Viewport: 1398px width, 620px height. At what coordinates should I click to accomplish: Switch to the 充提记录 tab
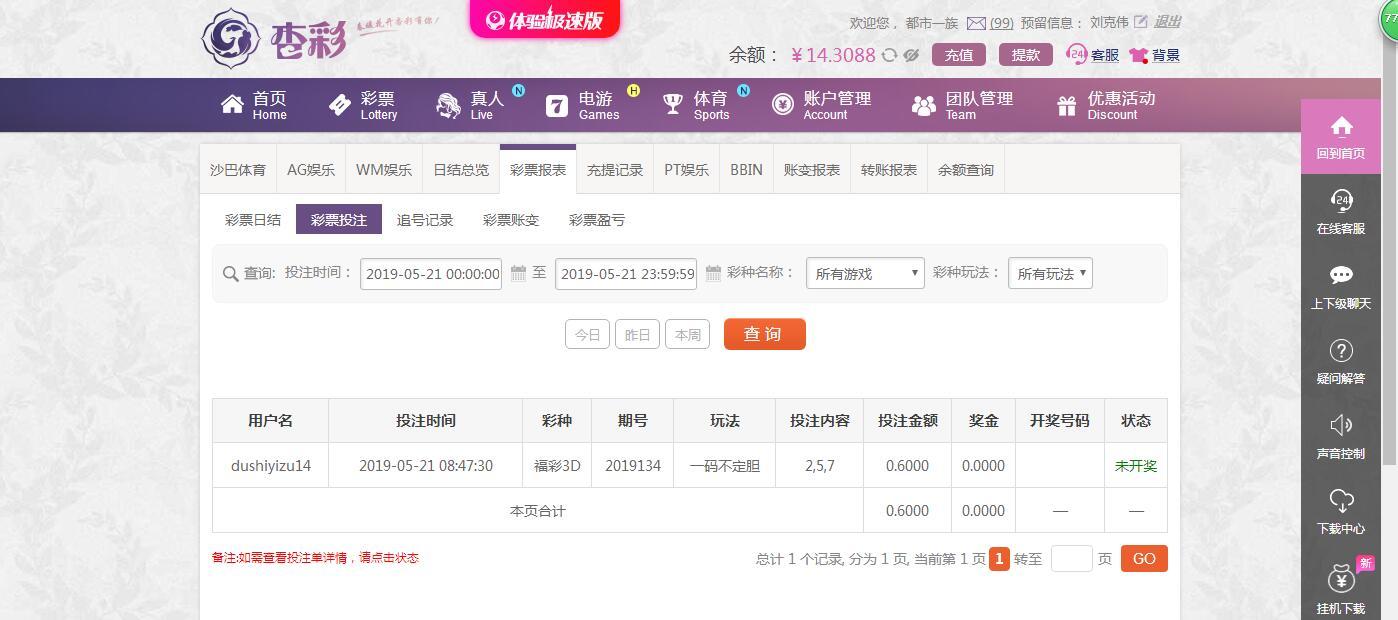tap(614, 169)
